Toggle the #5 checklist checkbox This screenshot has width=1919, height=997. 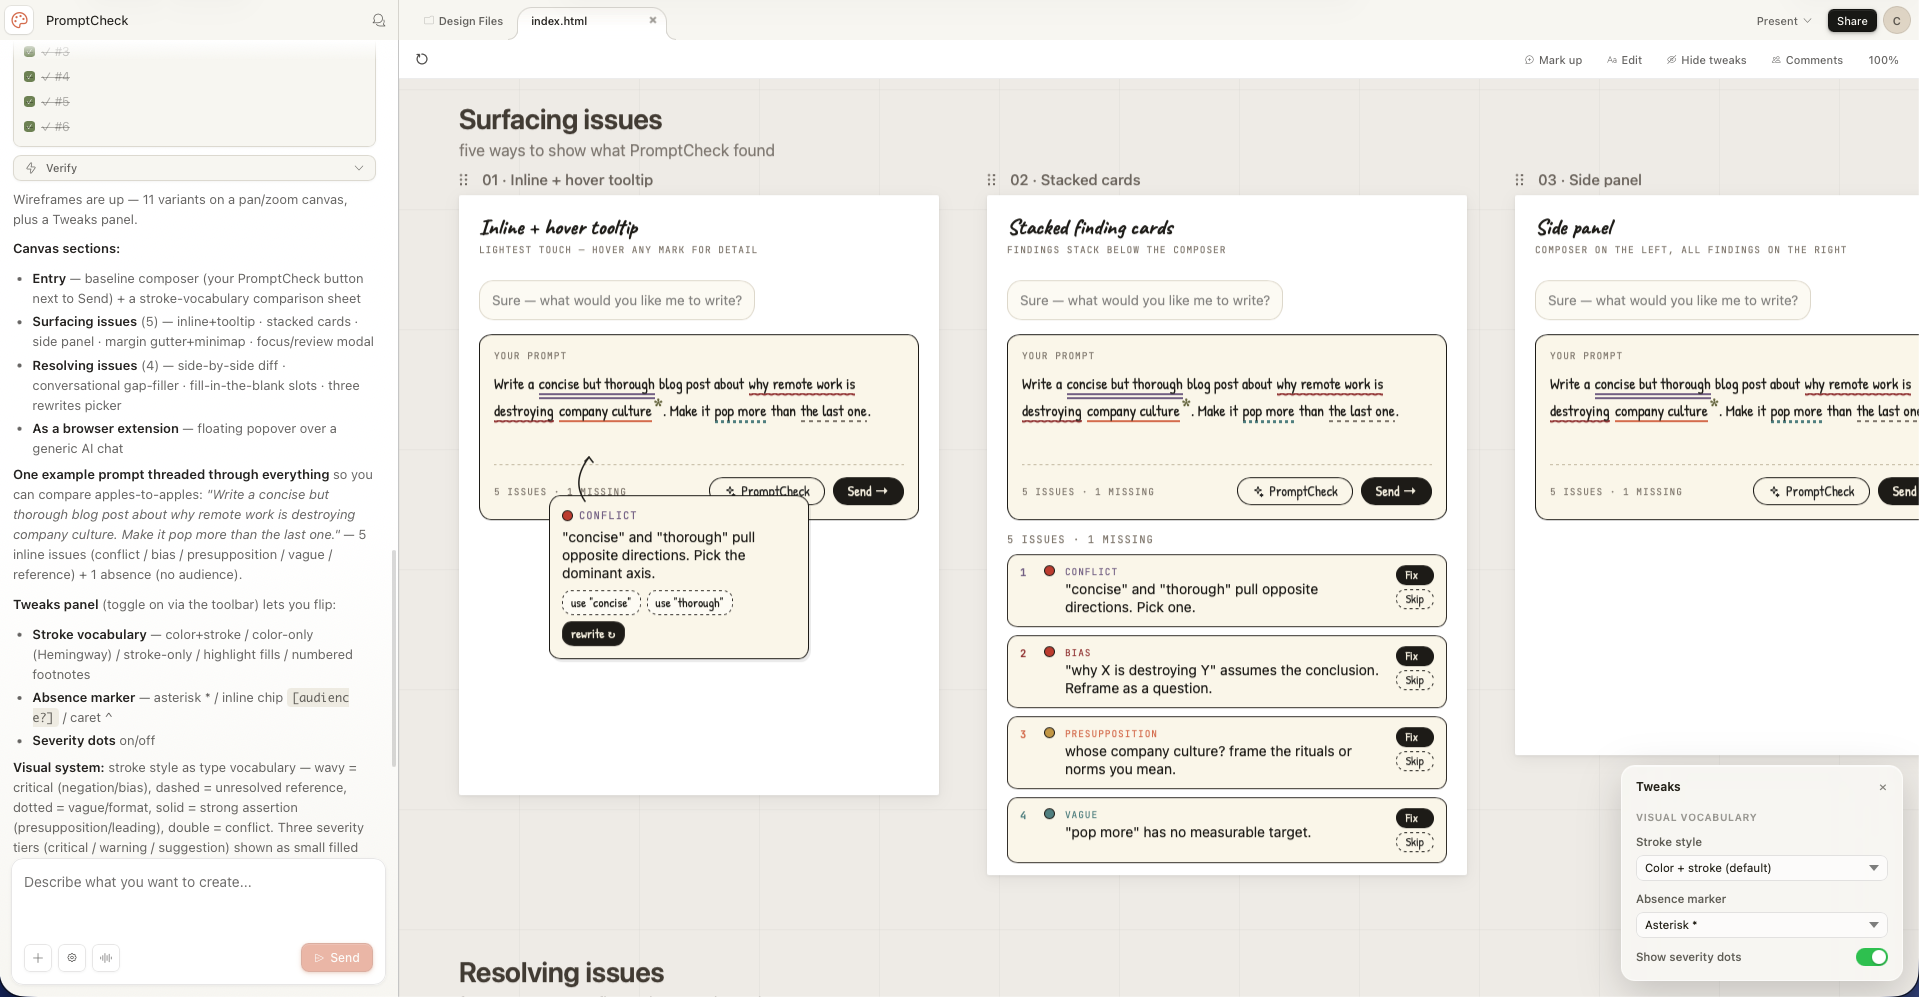pyautogui.click(x=30, y=101)
